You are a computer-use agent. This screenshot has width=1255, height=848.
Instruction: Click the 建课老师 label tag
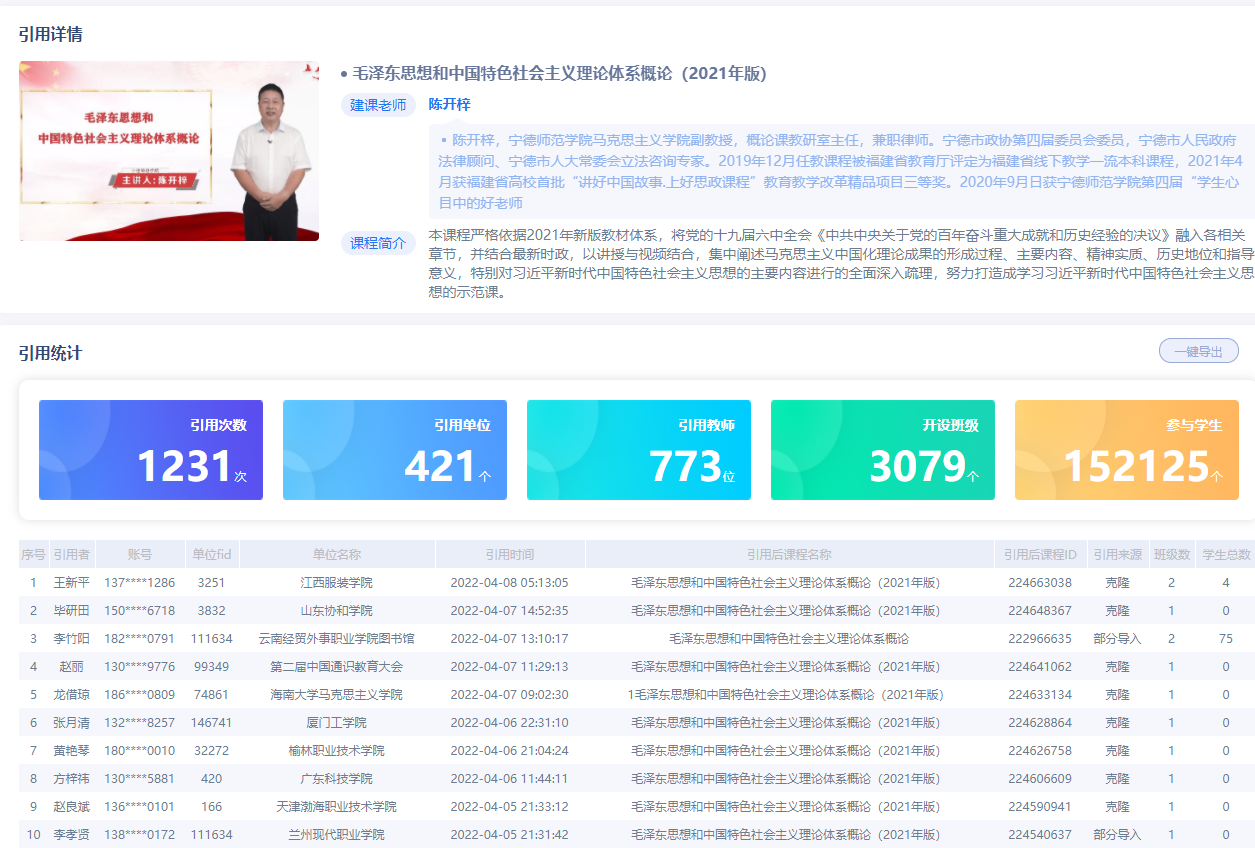click(x=378, y=105)
